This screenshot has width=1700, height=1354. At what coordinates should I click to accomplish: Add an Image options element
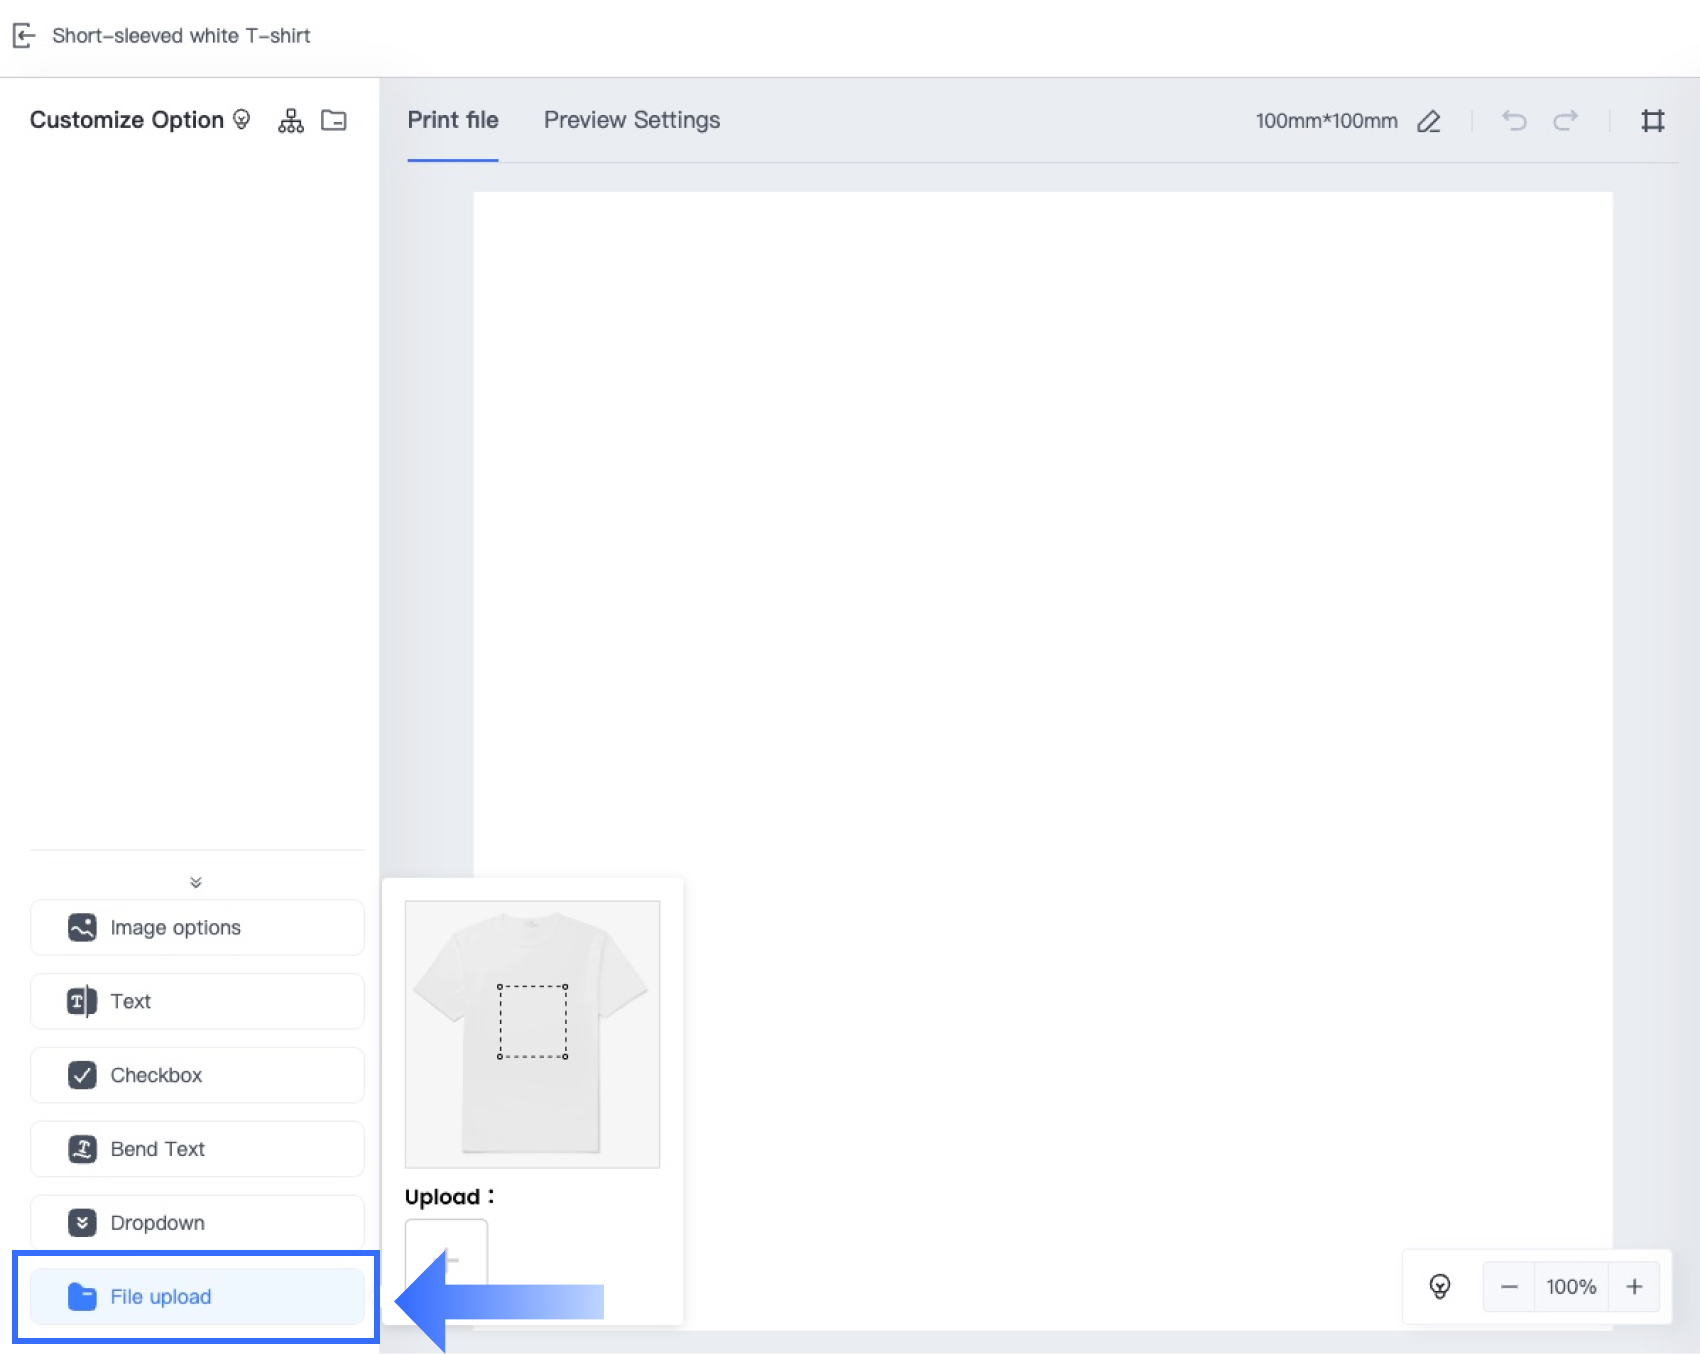pyautogui.click(x=197, y=928)
